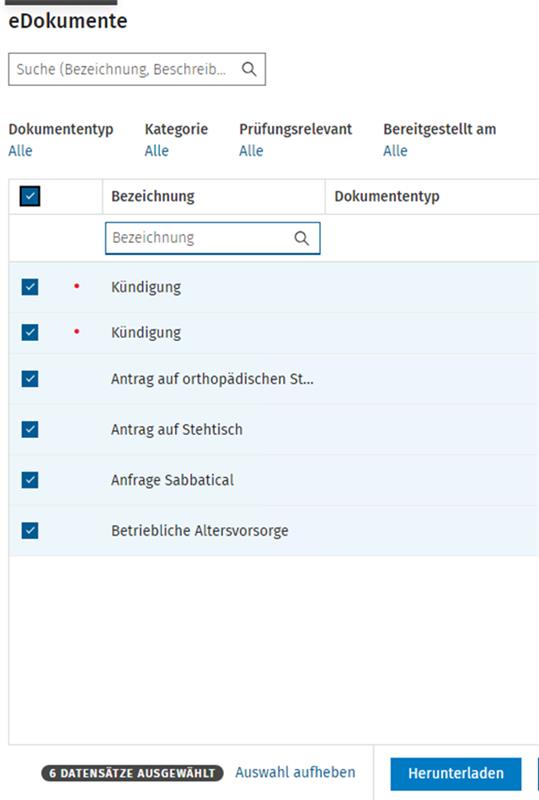Viewport: 539px width, 800px height.
Task: Open the Dokumententyp filter set to Alle
Action: point(20,151)
